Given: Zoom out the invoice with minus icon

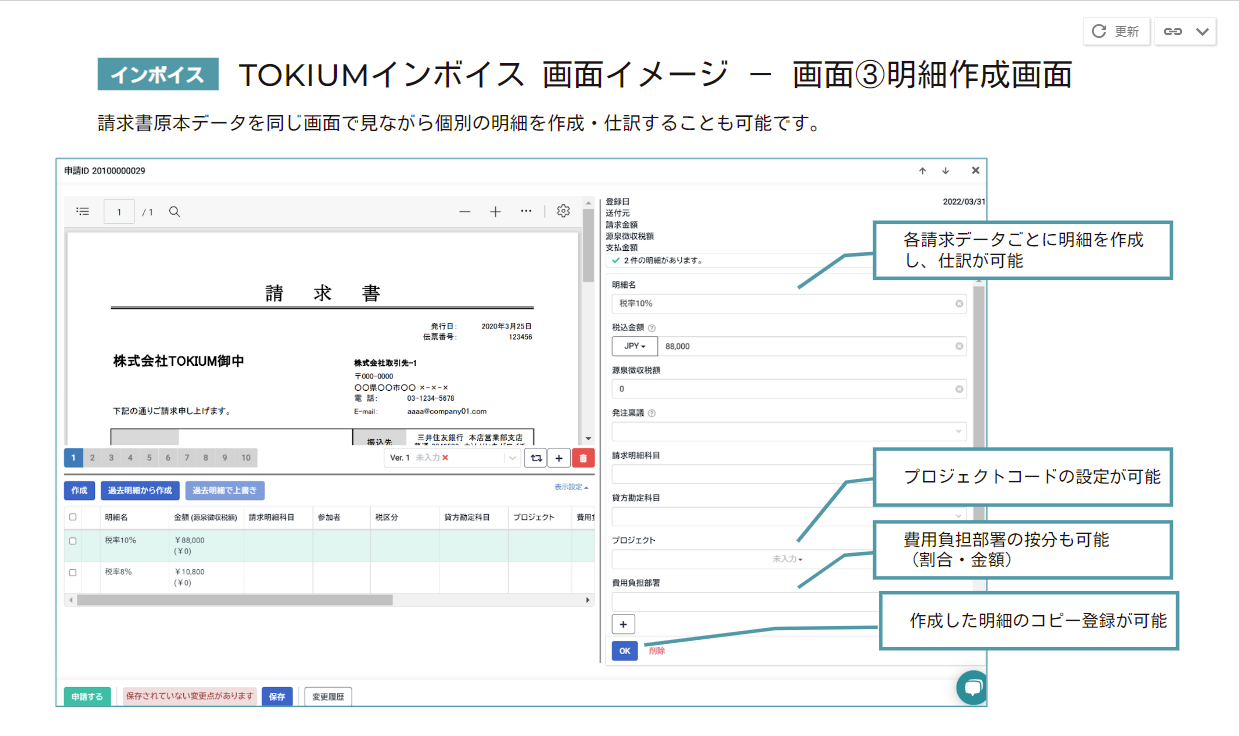Looking at the screenshot, I should 464,212.
